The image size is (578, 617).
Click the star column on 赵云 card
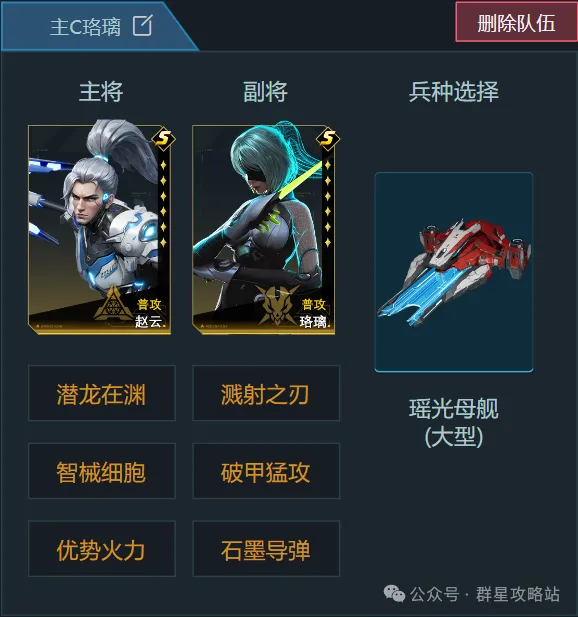163,203
